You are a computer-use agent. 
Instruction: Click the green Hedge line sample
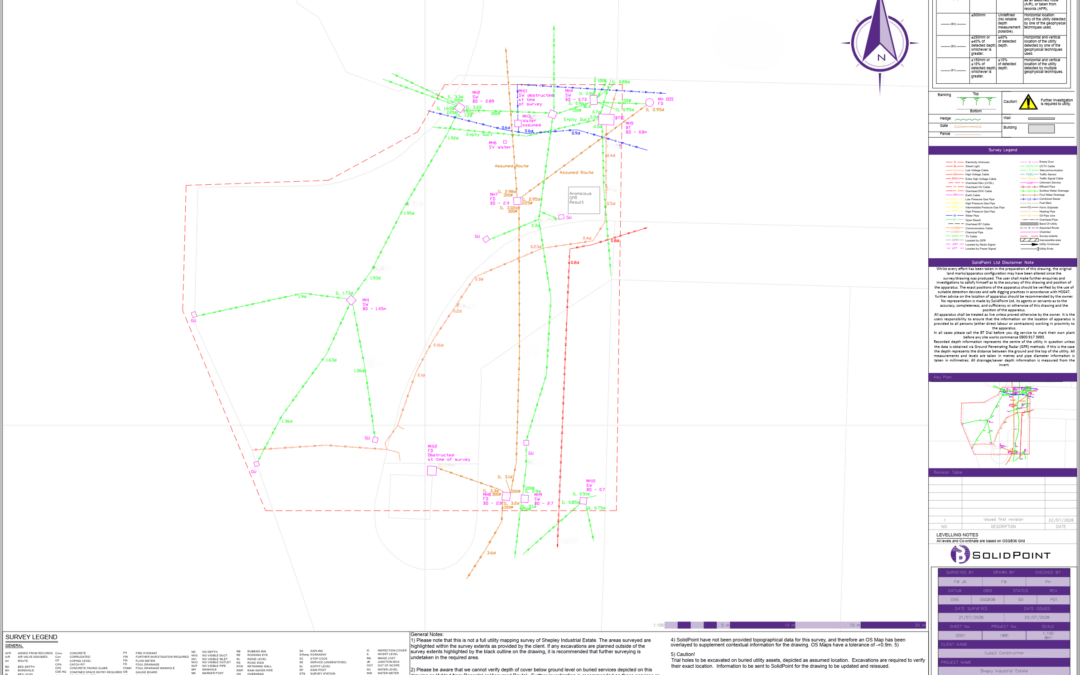pyautogui.click(x=968, y=120)
